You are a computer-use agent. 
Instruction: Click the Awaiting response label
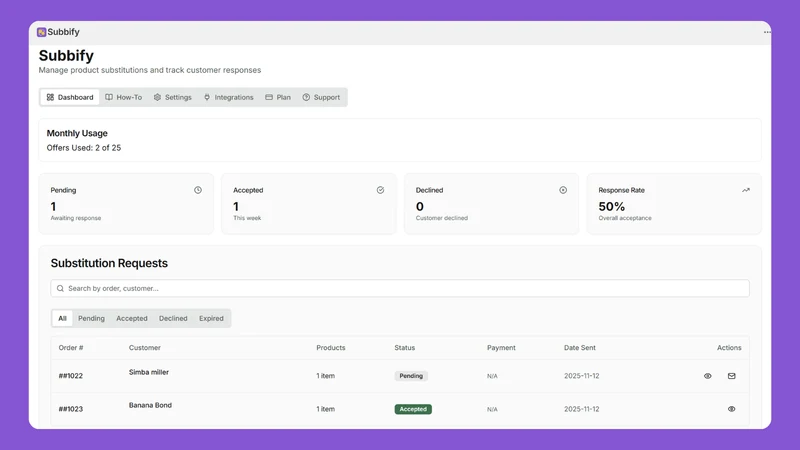click(76, 218)
